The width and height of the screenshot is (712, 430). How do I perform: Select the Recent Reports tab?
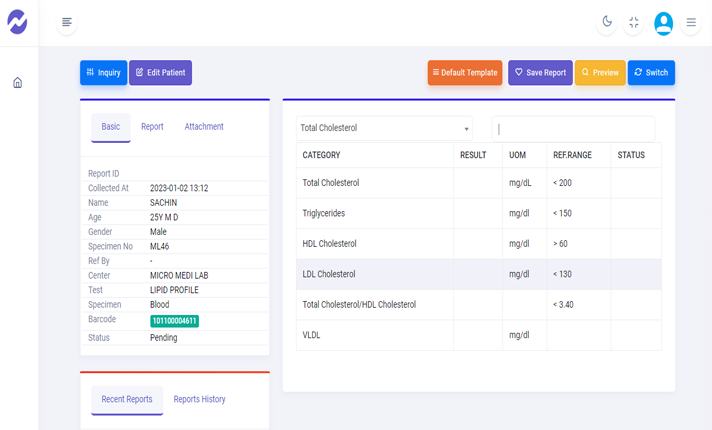pyautogui.click(x=127, y=399)
